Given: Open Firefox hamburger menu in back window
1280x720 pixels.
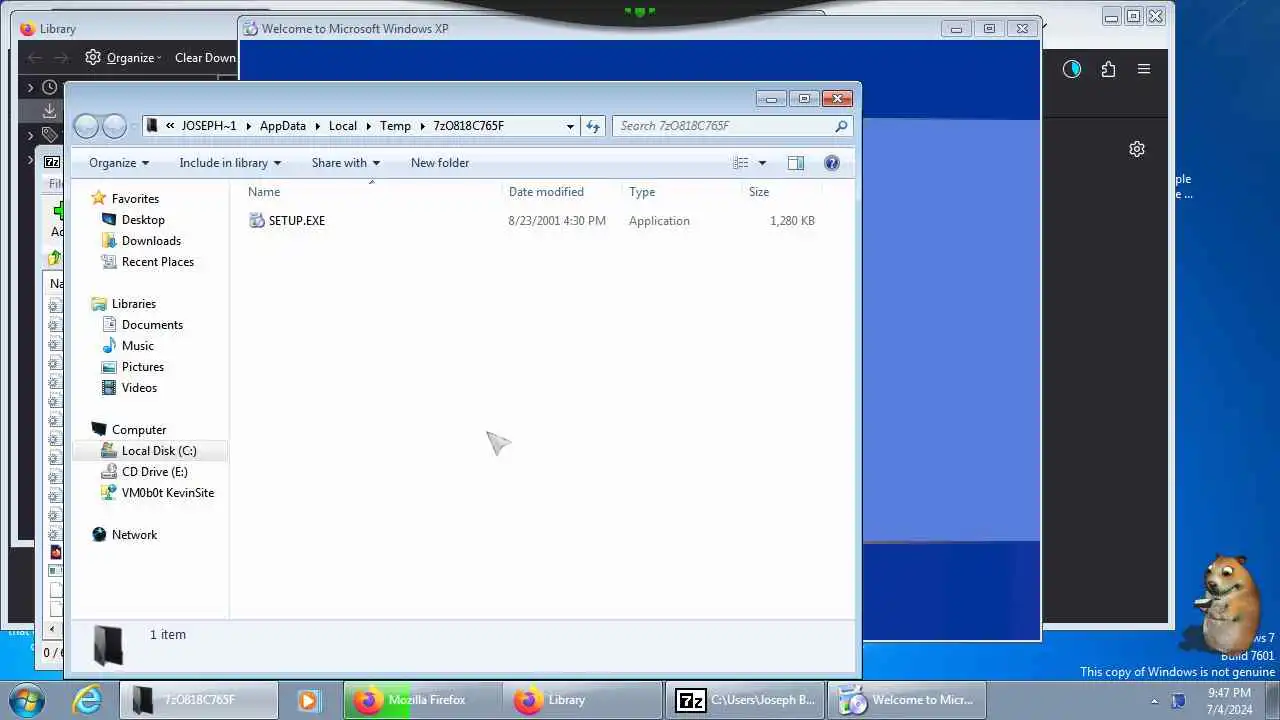Looking at the screenshot, I should [1144, 69].
